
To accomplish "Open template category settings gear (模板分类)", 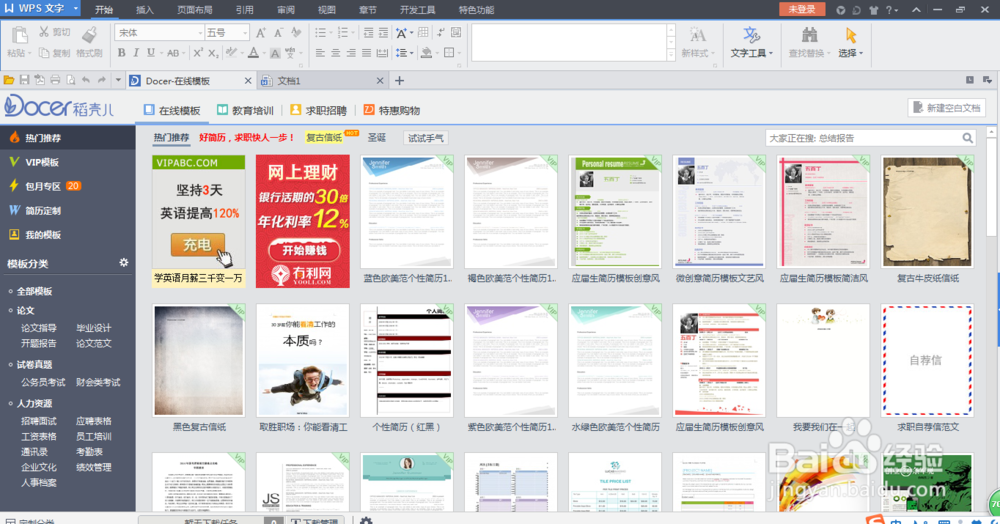I will click(x=124, y=263).
